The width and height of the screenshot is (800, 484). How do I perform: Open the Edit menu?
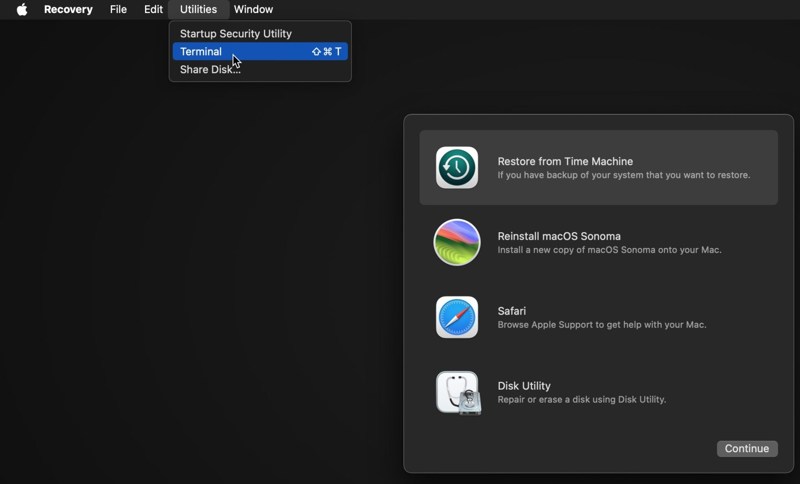pyautogui.click(x=153, y=9)
